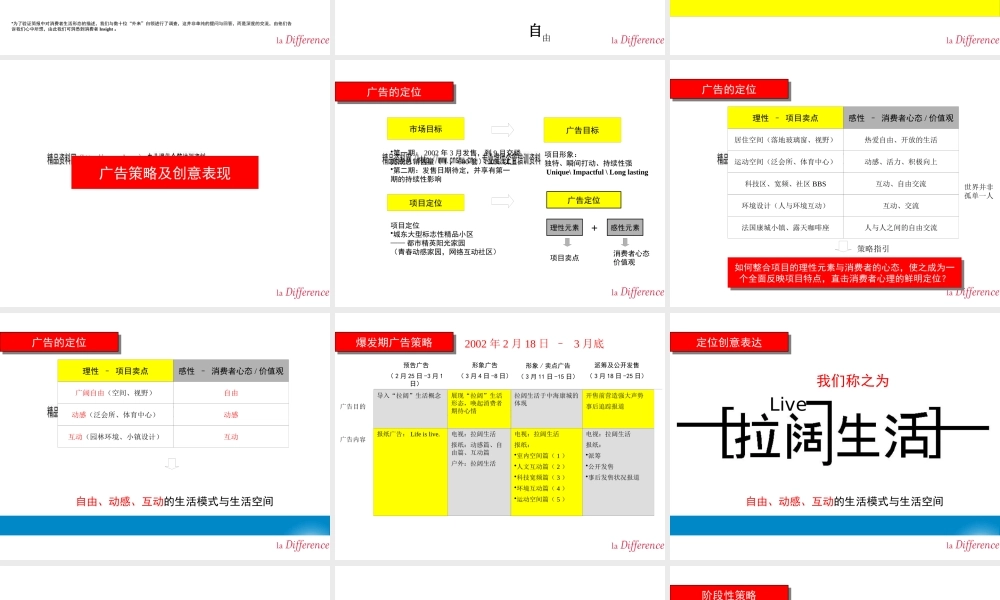Click the side note 世界并非孤单一人
Screen dimensions: 1000x600
coord(978,191)
